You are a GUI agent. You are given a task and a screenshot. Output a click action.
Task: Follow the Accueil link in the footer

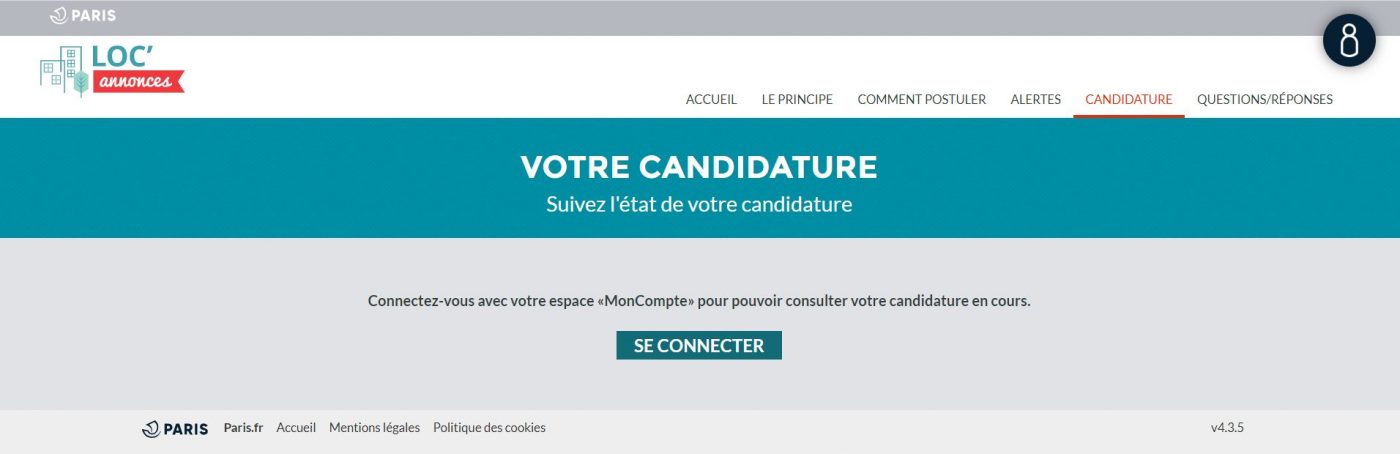point(296,427)
